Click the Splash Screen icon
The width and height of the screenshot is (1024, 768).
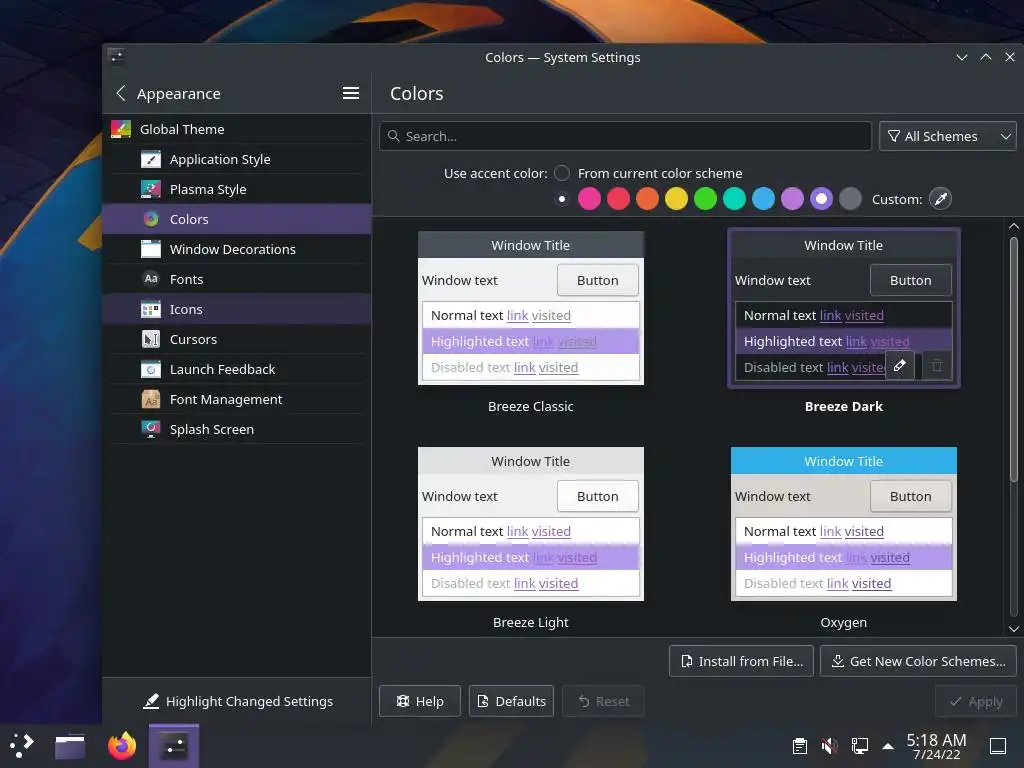coord(151,429)
